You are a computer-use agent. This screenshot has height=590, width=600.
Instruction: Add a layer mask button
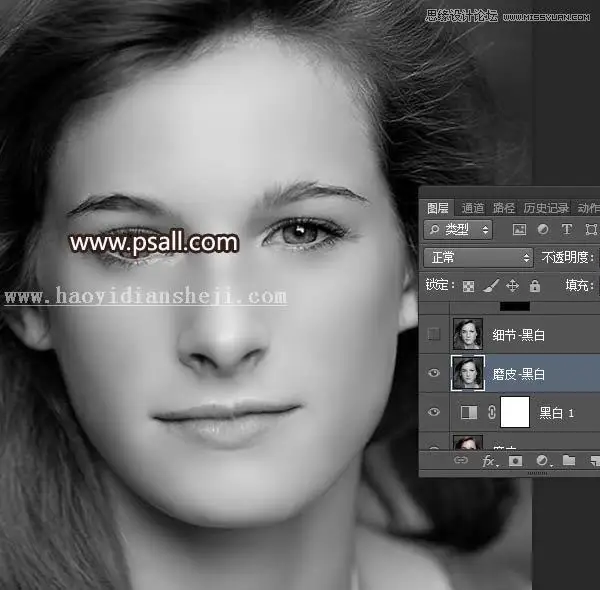pyautogui.click(x=515, y=461)
